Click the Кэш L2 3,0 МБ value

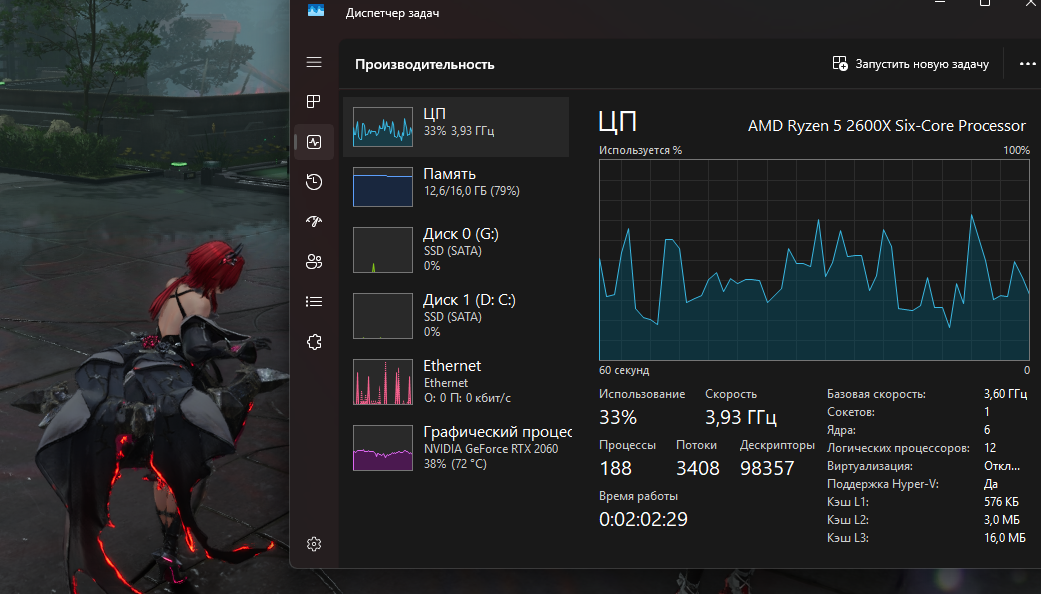(x=1002, y=520)
